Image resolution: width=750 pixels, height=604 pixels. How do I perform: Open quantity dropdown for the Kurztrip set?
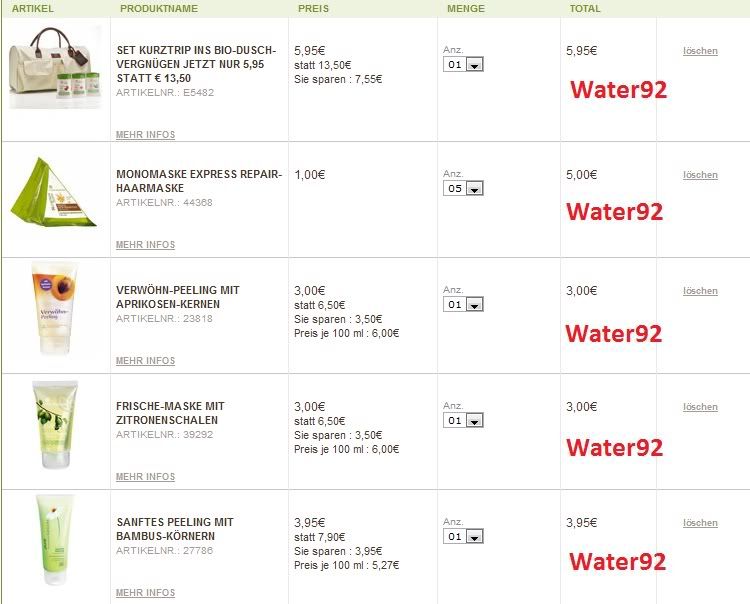click(x=464, y=64)
